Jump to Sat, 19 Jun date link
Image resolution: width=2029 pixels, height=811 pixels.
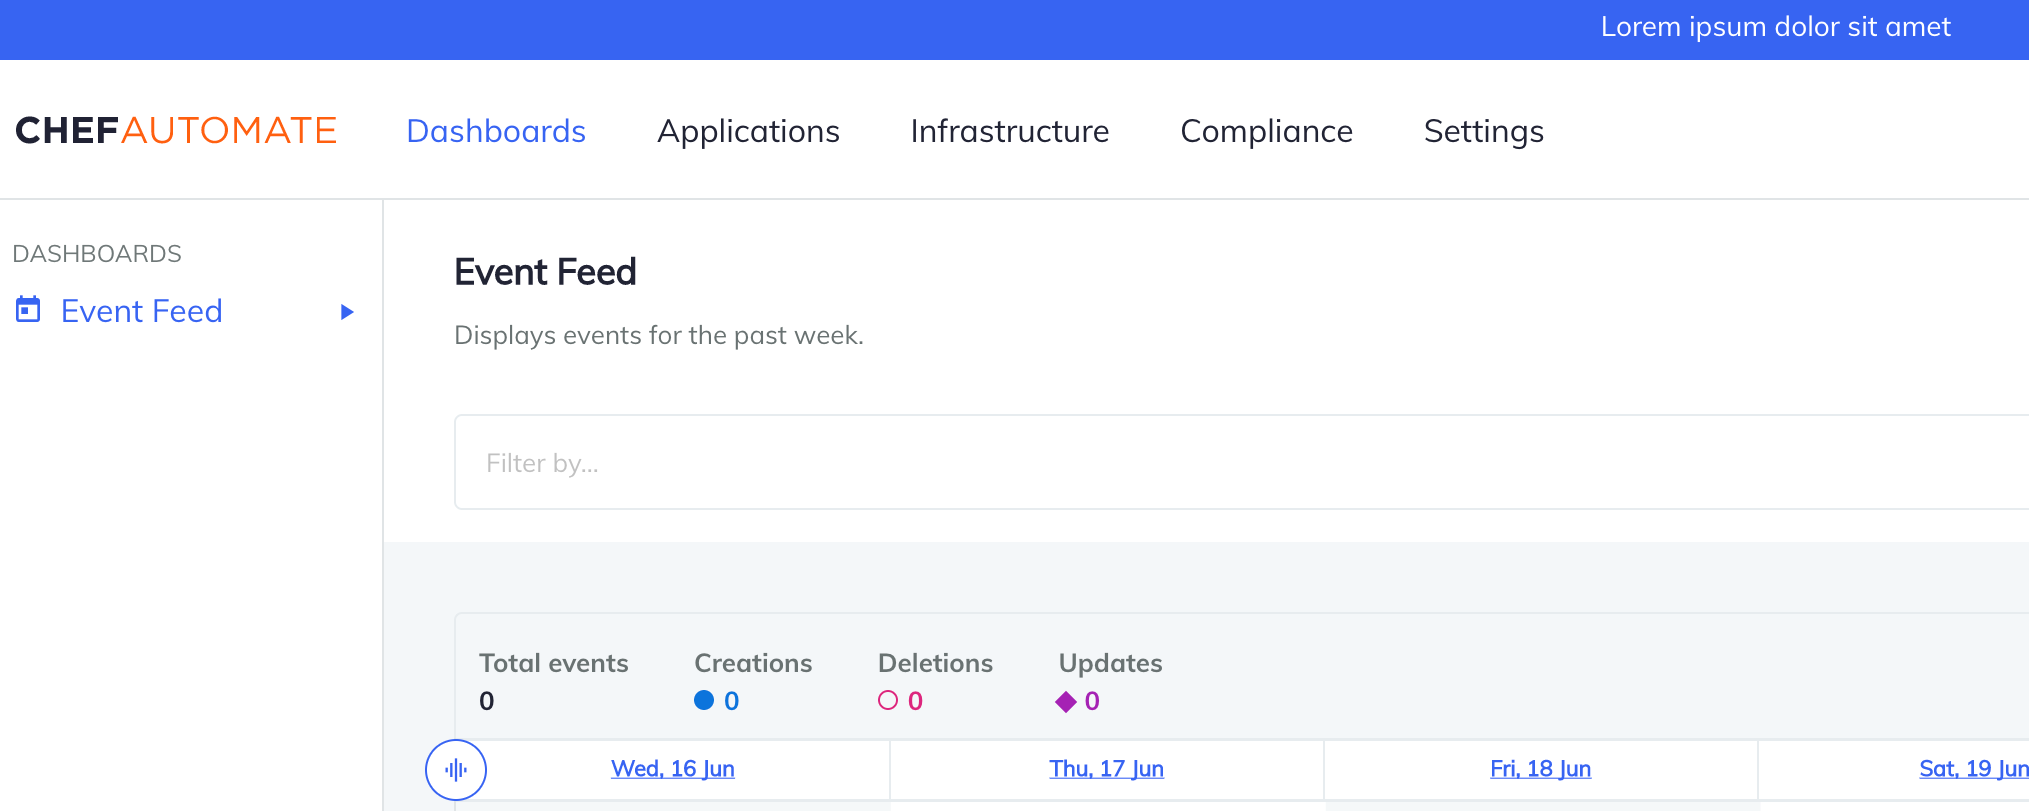click(x=1973, y=769)
